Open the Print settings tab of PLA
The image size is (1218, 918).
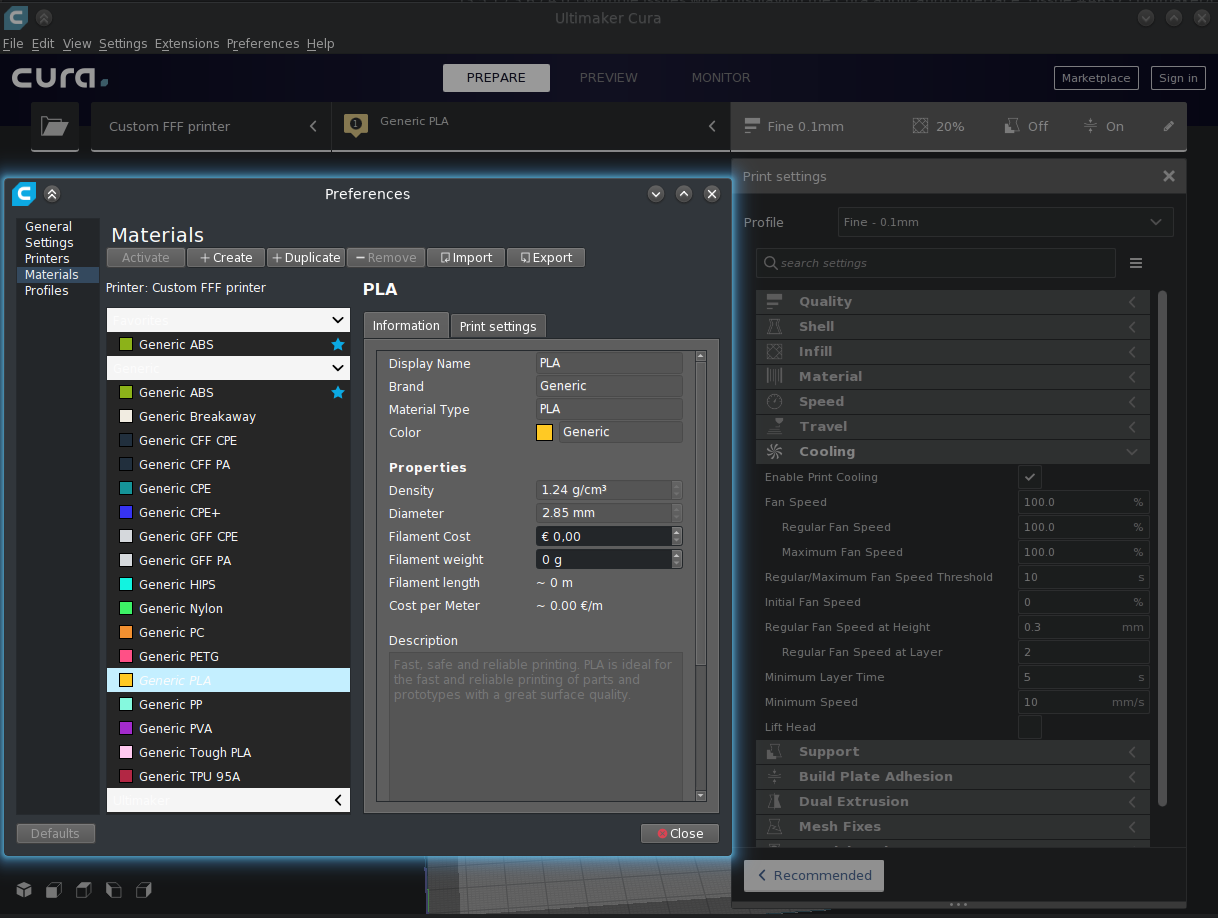(498, 326)
